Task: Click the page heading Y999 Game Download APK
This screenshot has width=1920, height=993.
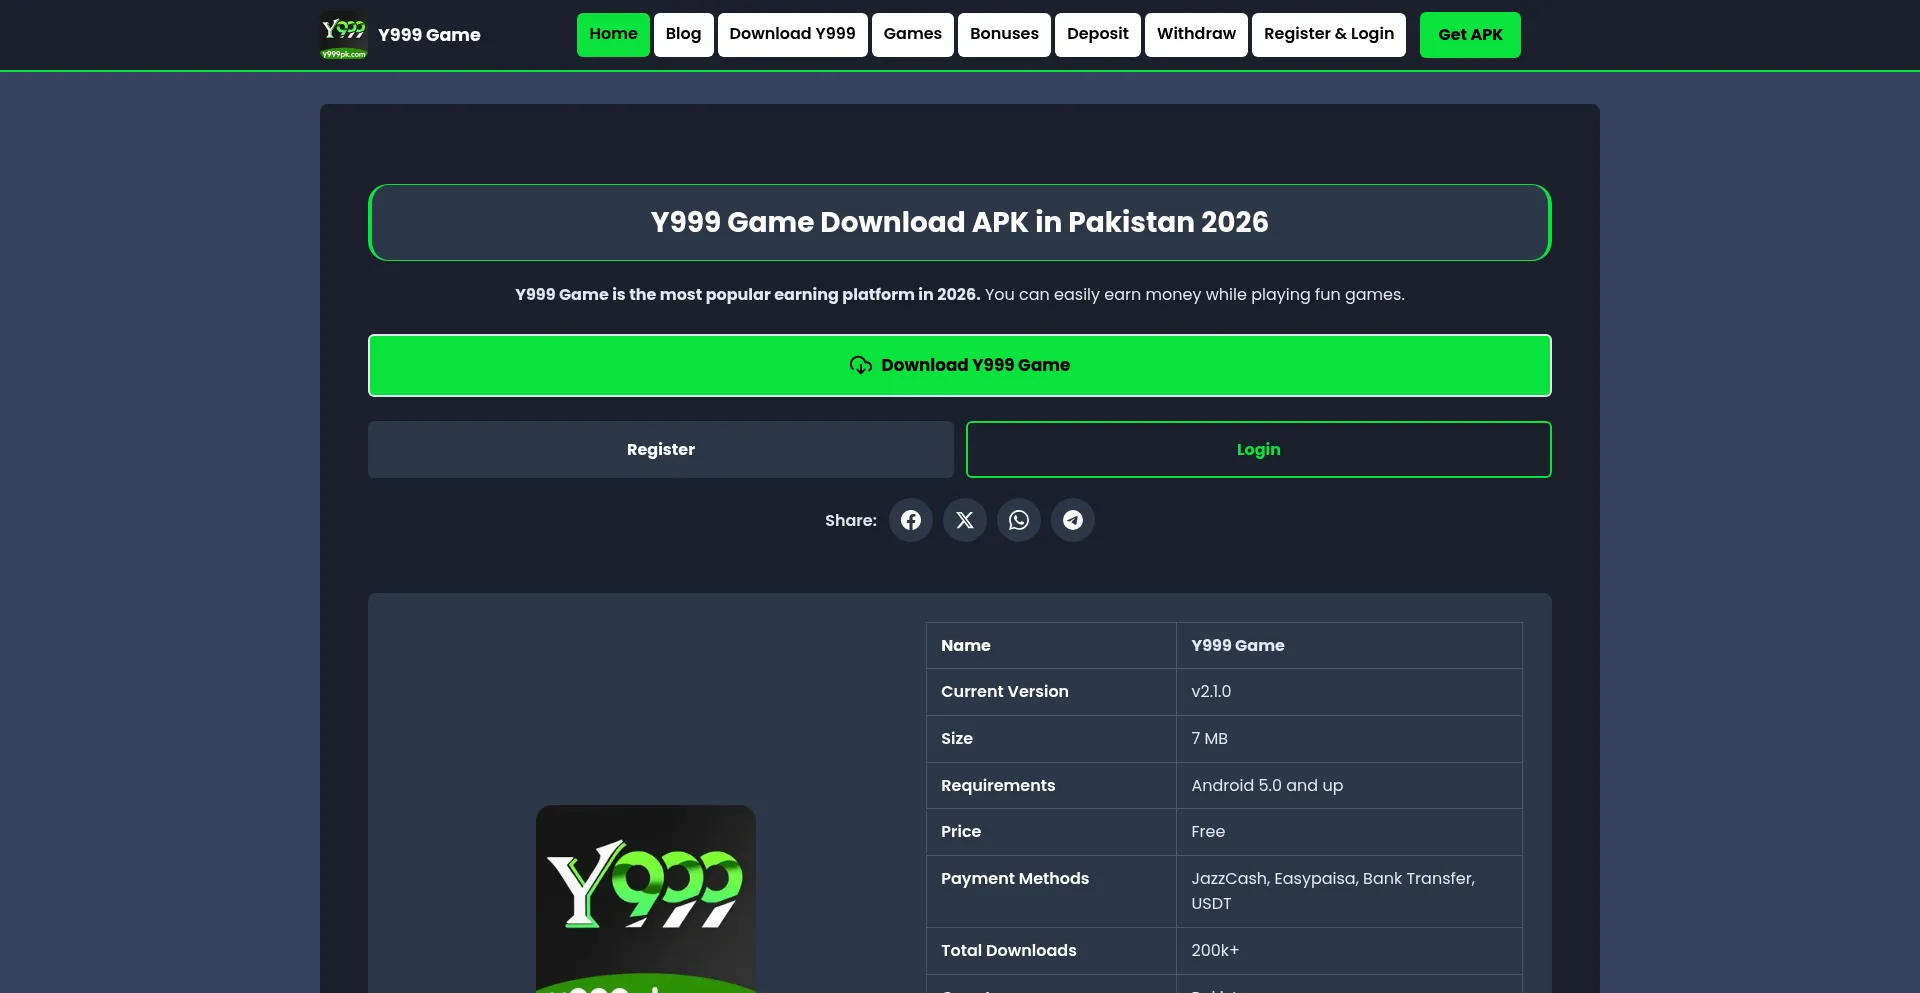Action: click(960, 222)
